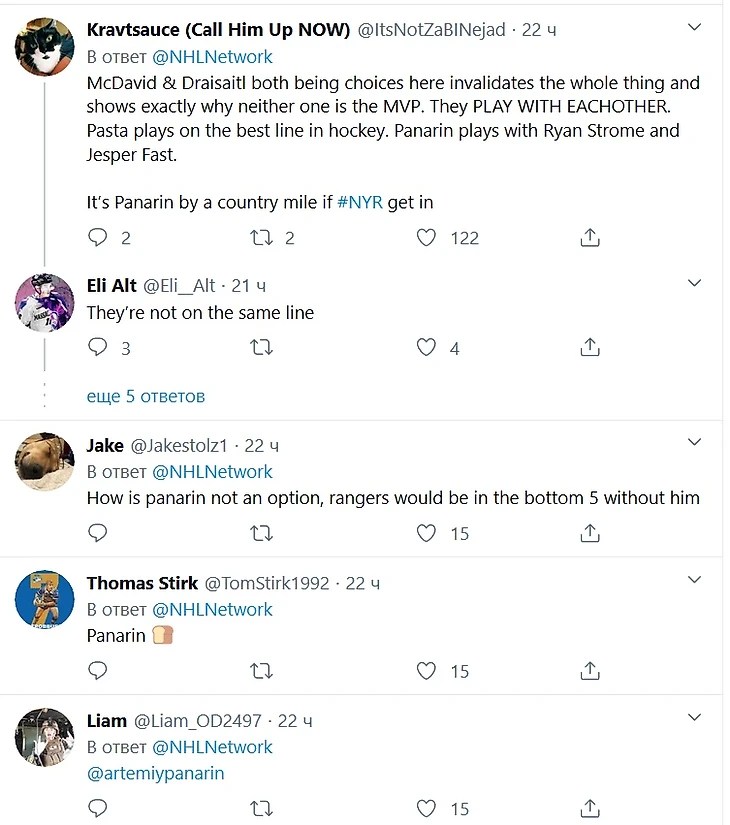Screen dimensions: 730x825
Task: Retweet Kravtsauce's MVP tweet
Action: pos(261,238)
